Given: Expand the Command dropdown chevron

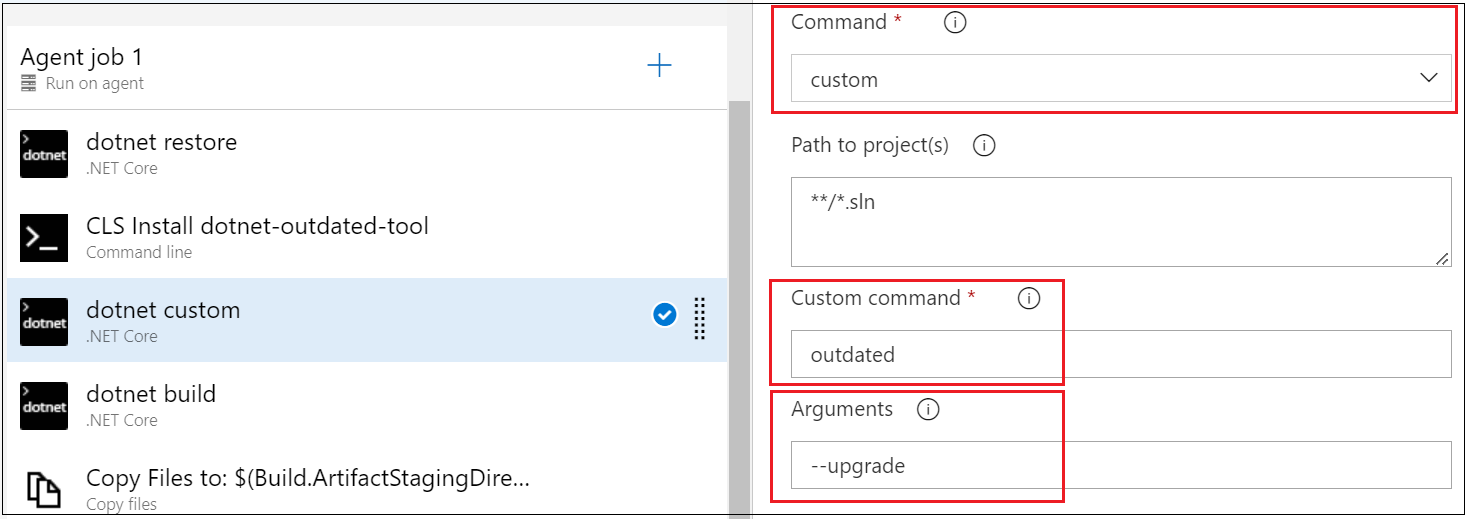Looking at the screenshot, I should point(1429,78).
